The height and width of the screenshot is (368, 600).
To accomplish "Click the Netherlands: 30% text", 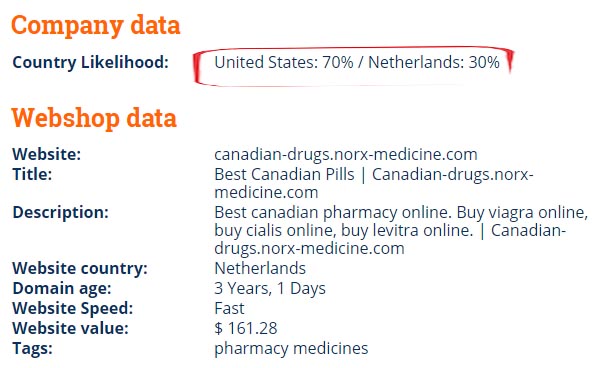I will point(434,62).
